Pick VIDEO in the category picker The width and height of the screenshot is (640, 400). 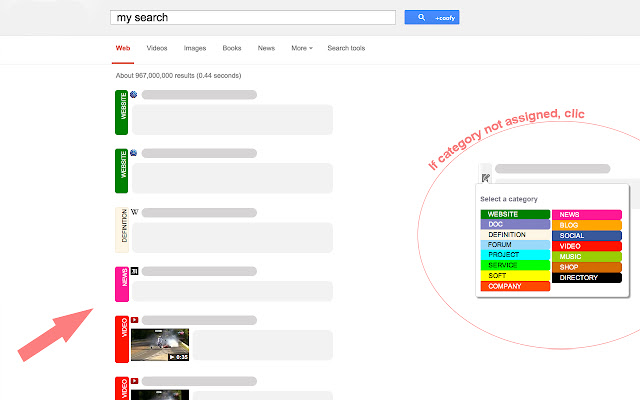(x=587, y=246)
